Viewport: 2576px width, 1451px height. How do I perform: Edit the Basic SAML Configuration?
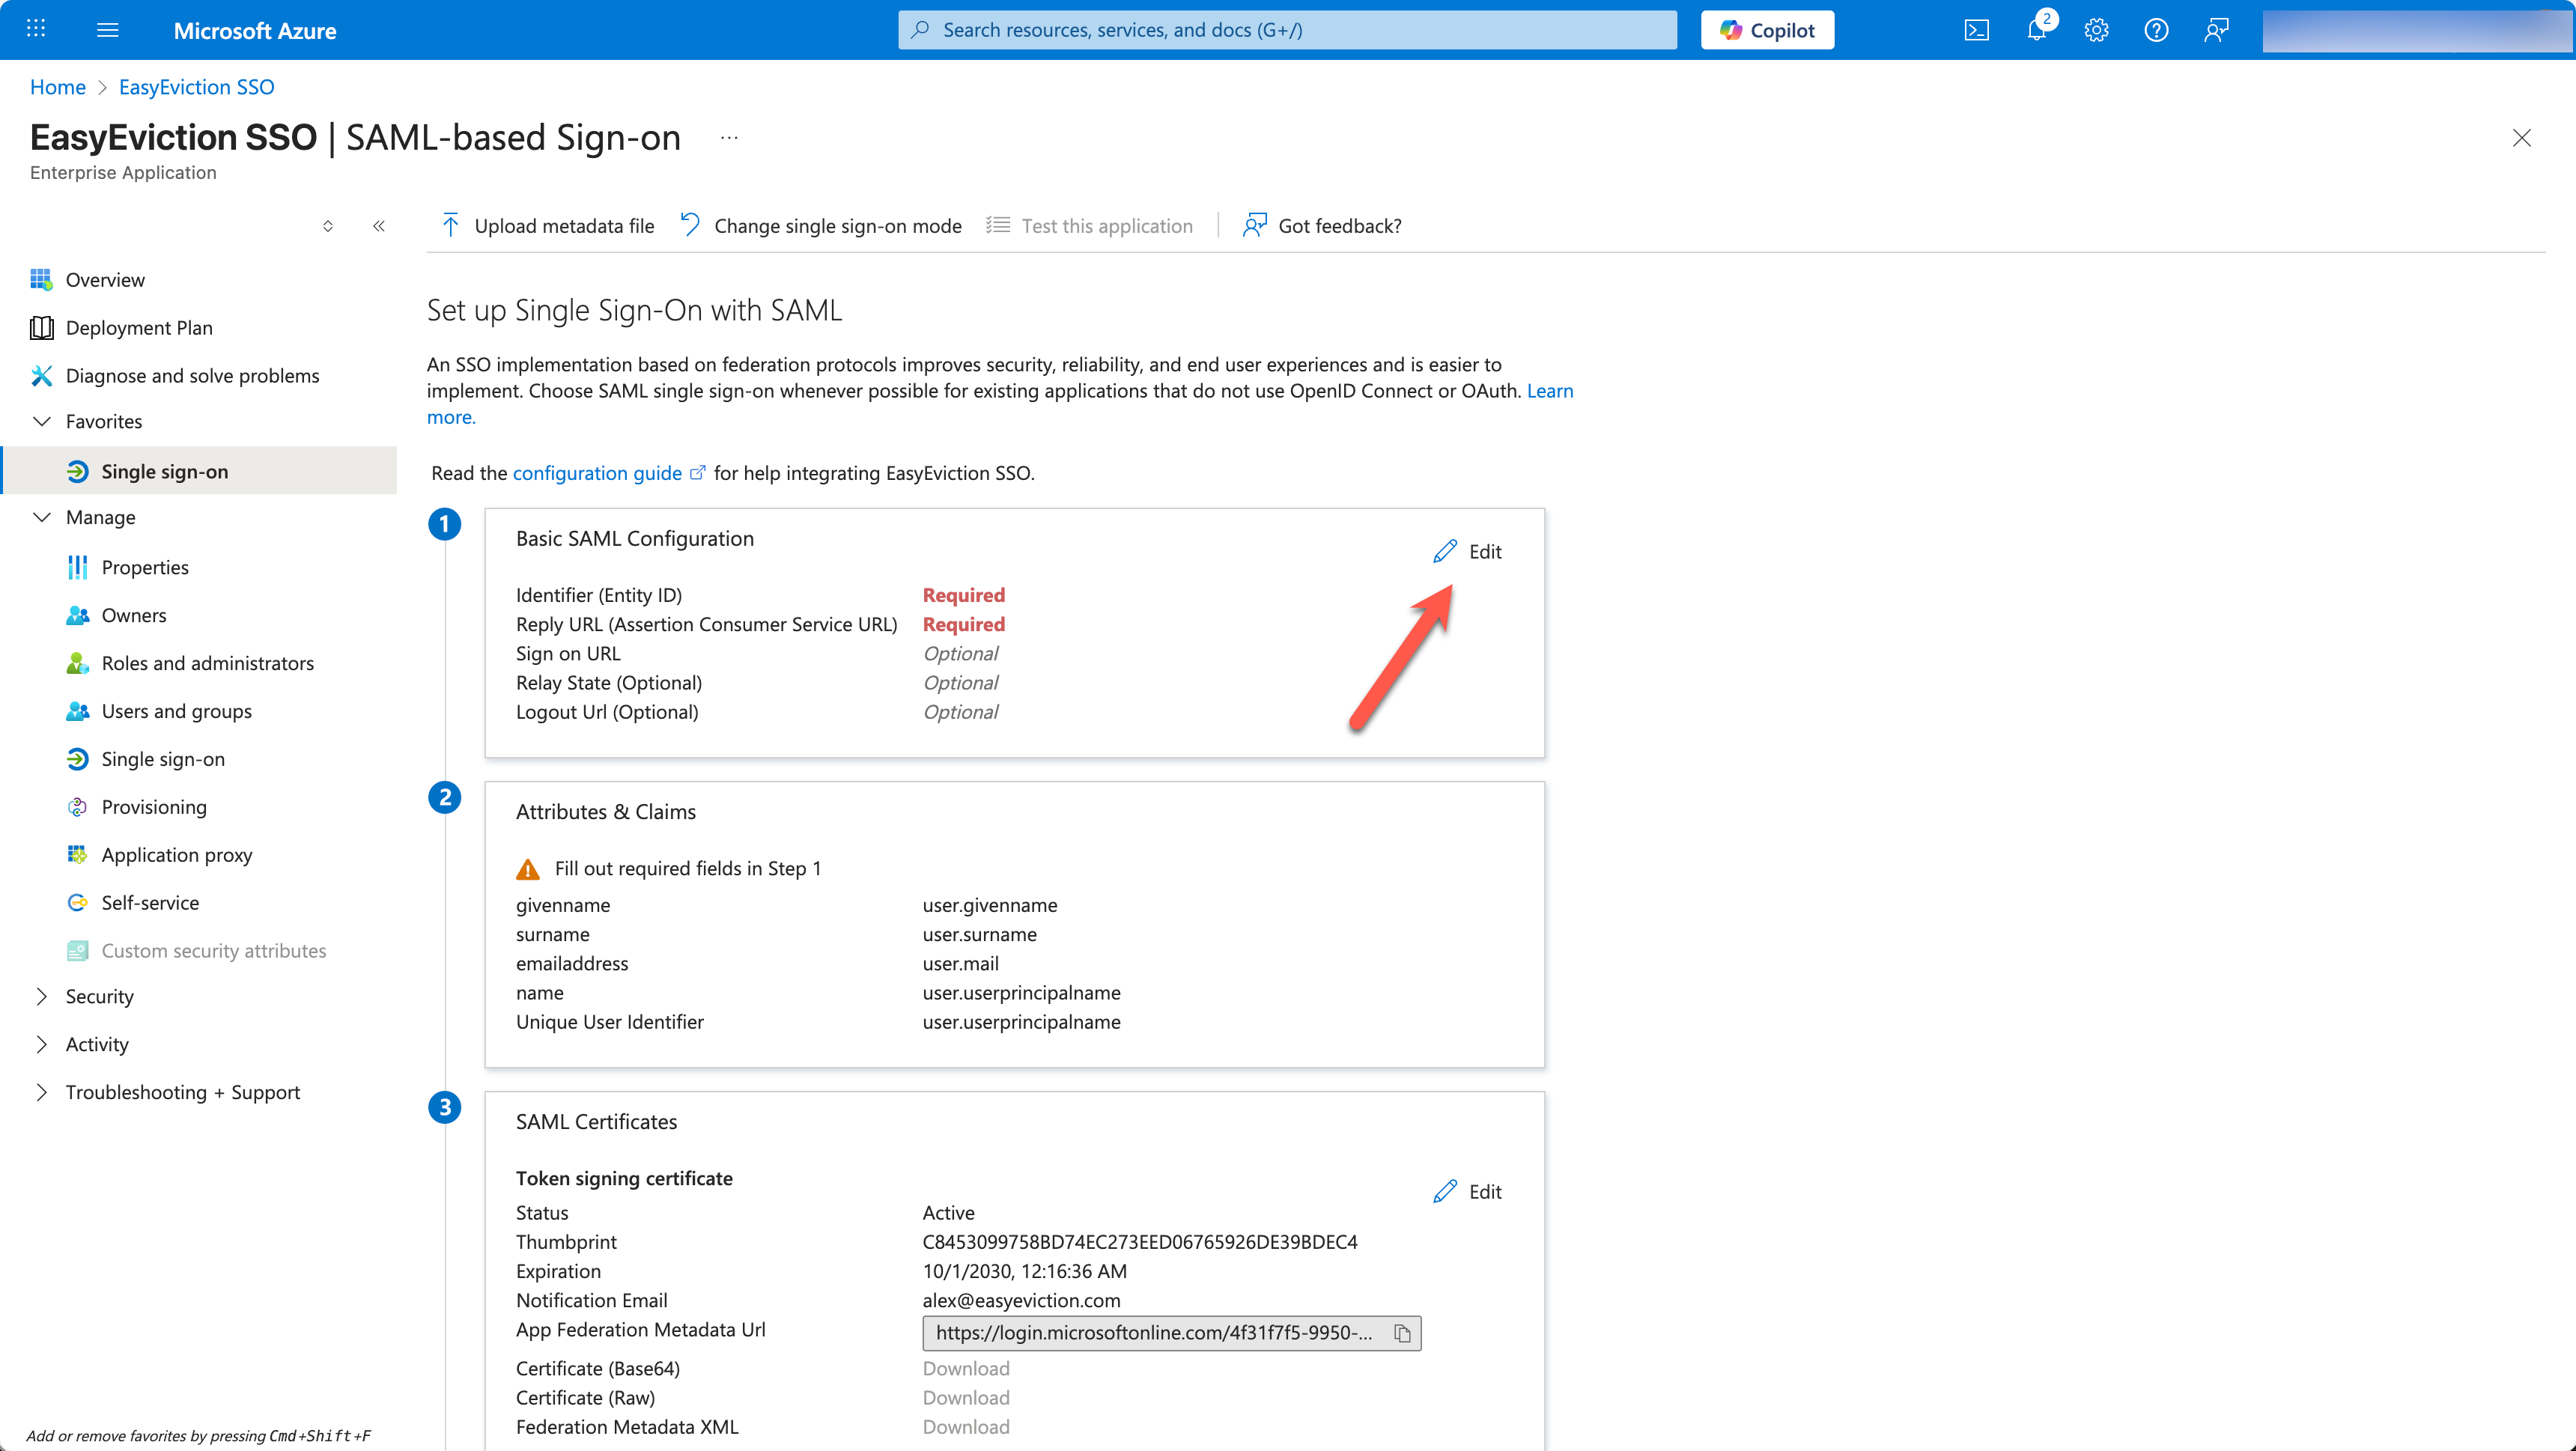[x=1468, y=551]
